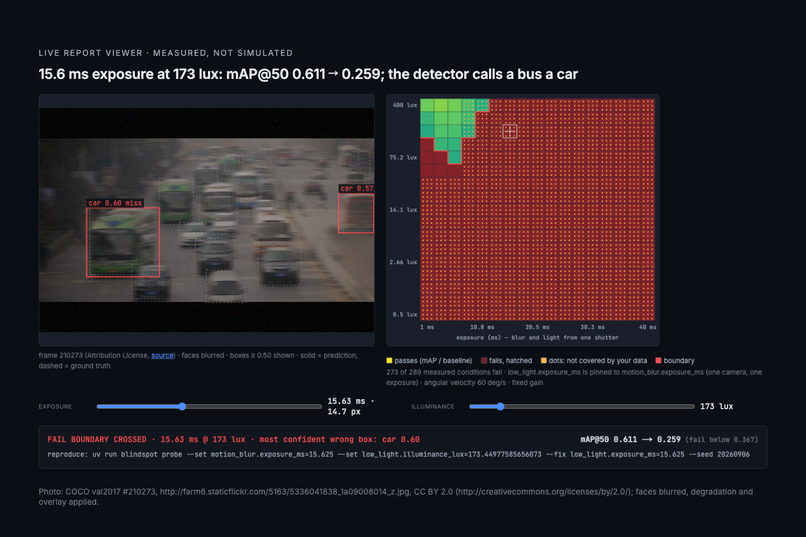Click the '273 of 289 measured conditions fail' note
The width and height of the screenshot is (806, 537).
click(x=444, y=373)
